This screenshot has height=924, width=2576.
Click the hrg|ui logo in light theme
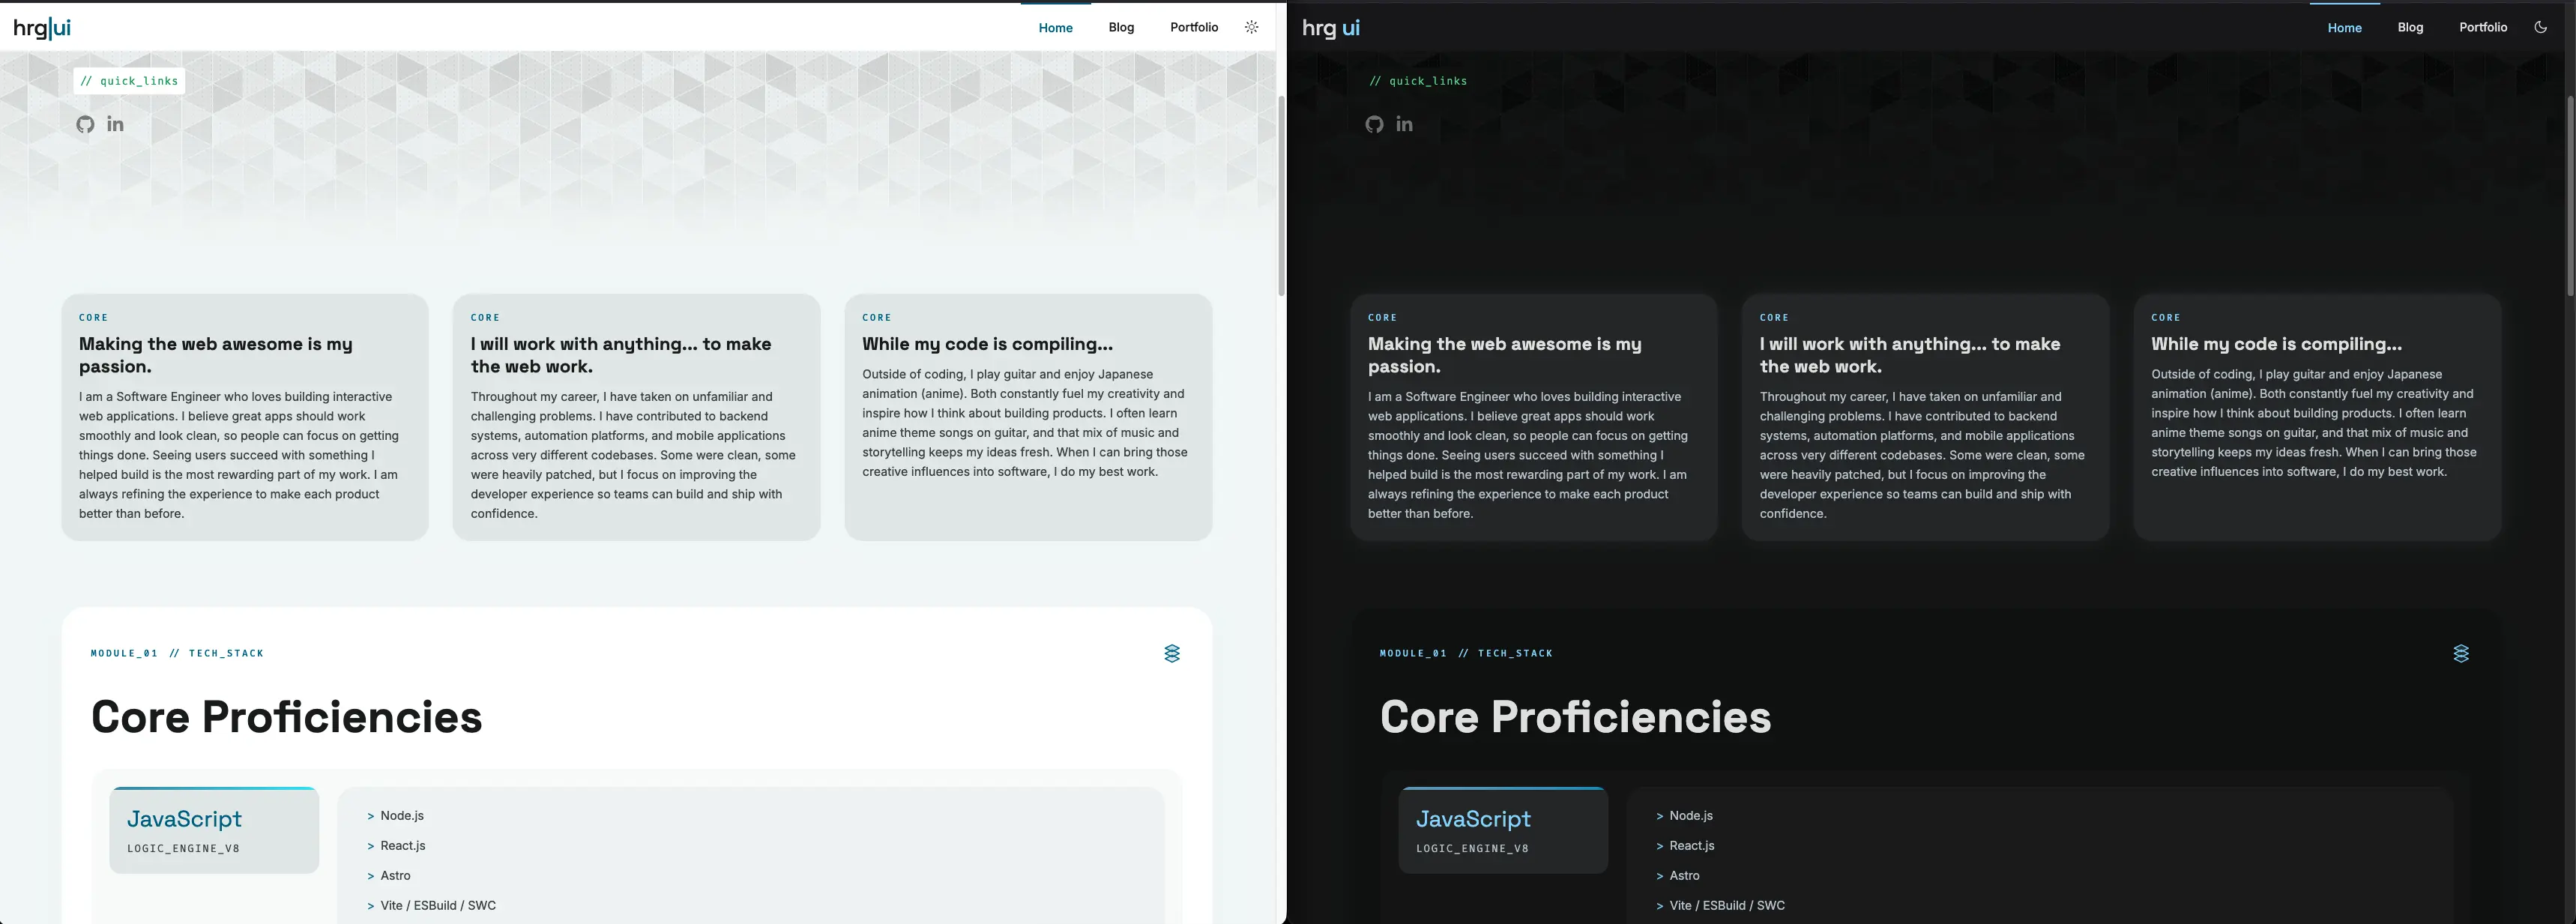click(41, 27)
